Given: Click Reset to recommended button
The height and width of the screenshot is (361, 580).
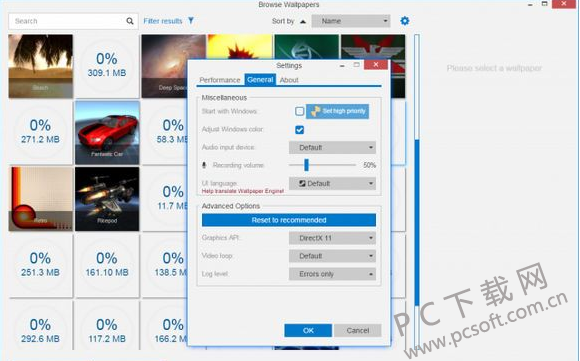Looking at the screenshot, I should click(x=289, y=220).
